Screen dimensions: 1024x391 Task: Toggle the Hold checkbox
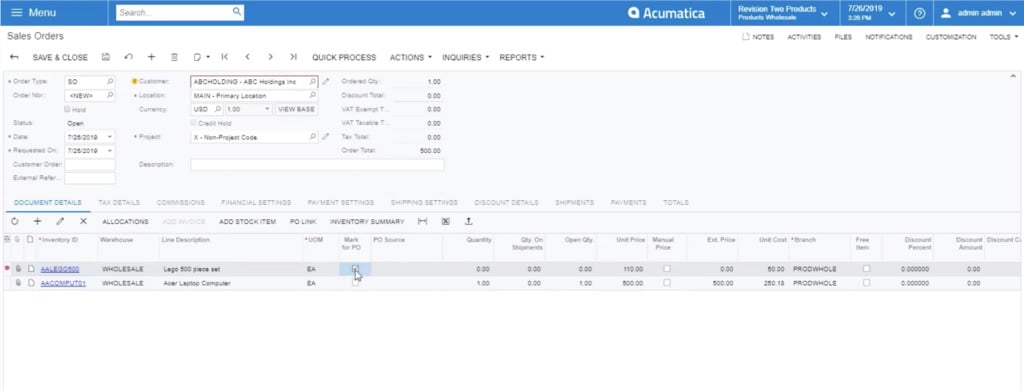[67, 110]
